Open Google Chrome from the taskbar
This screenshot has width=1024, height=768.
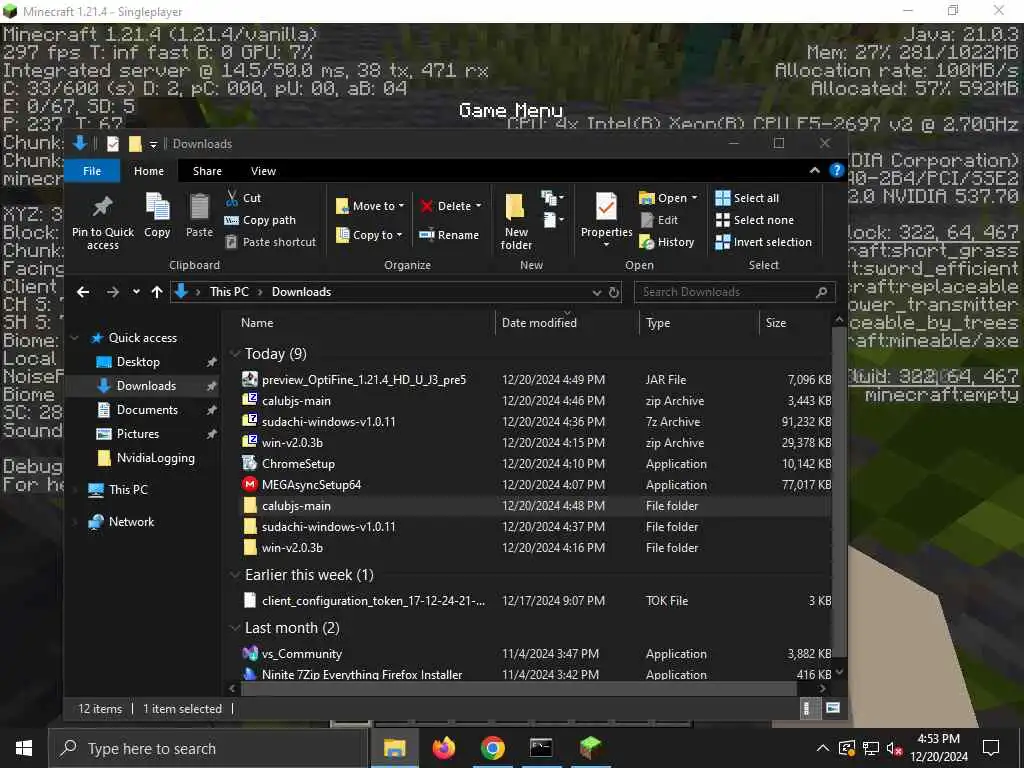tap(492, 748)
